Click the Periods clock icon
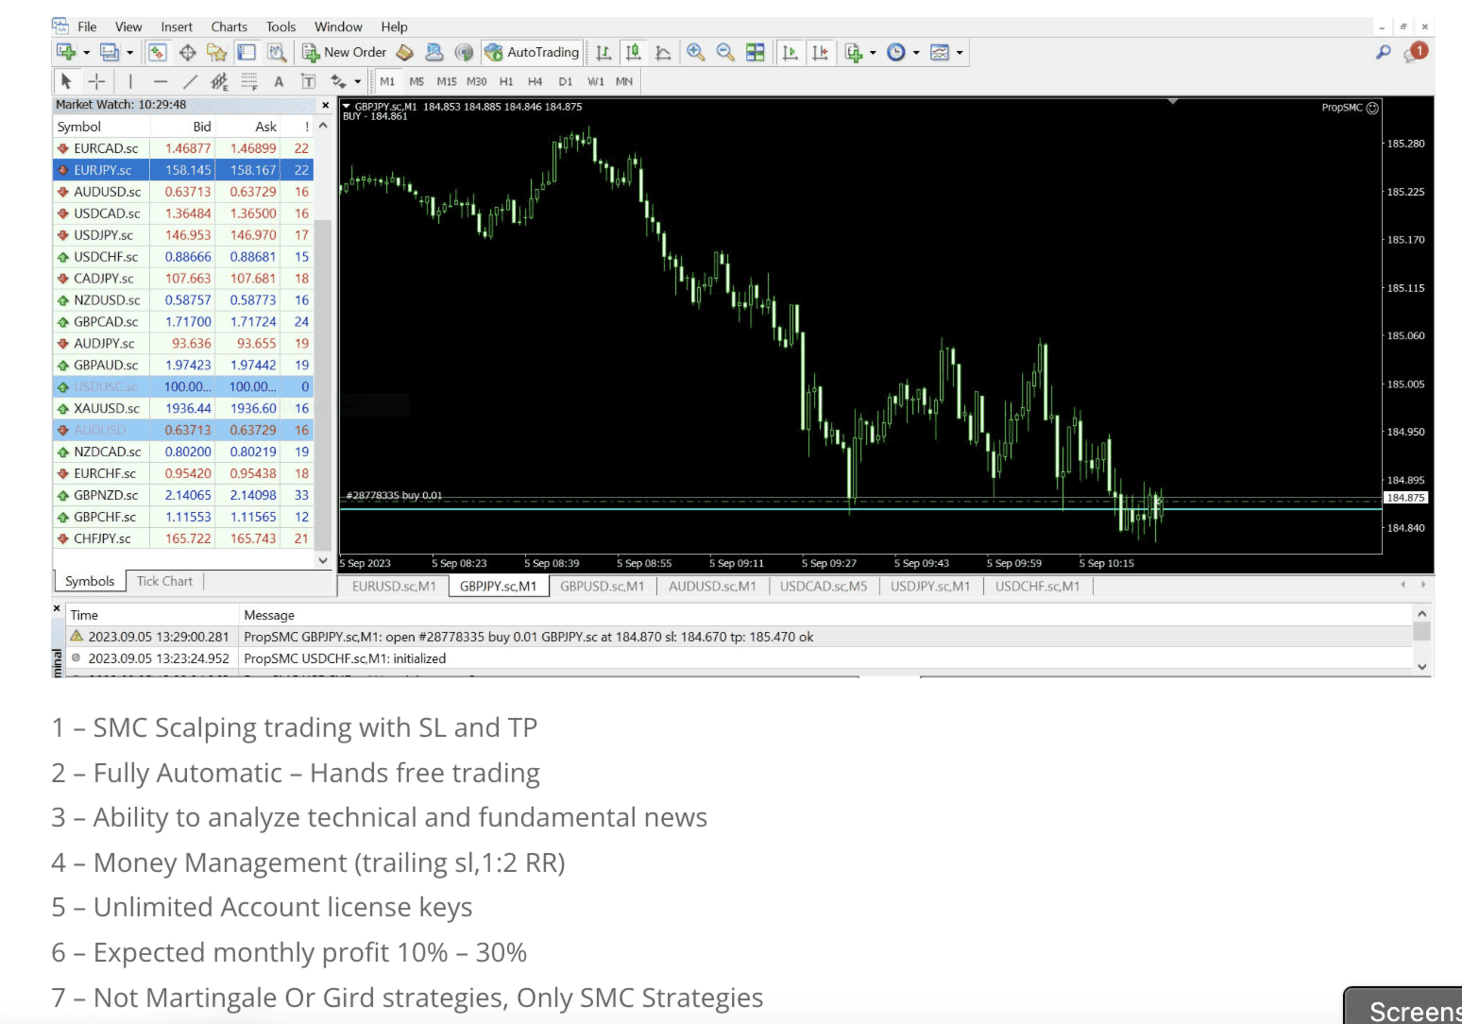1462x1024 pixels. pyautogui.click(x=896, y=52)
